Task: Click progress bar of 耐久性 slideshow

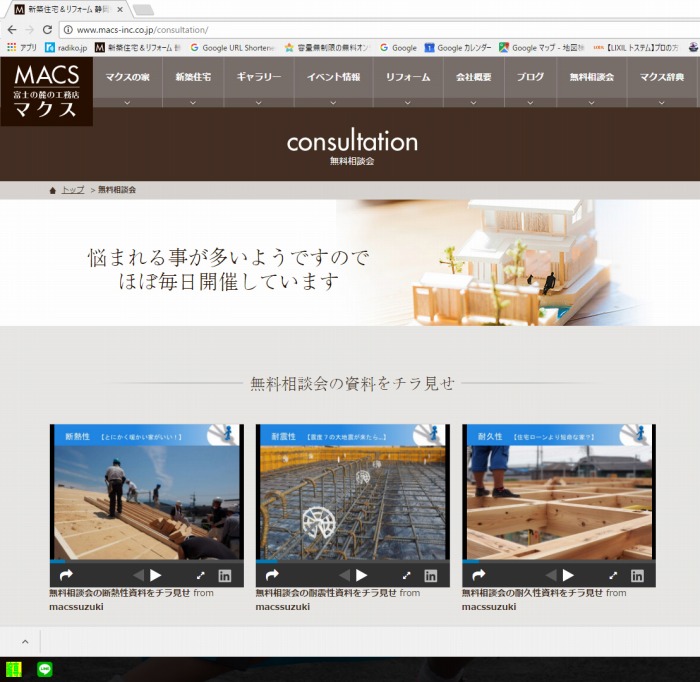Action: pyautogui.click(x=559, y=561)
